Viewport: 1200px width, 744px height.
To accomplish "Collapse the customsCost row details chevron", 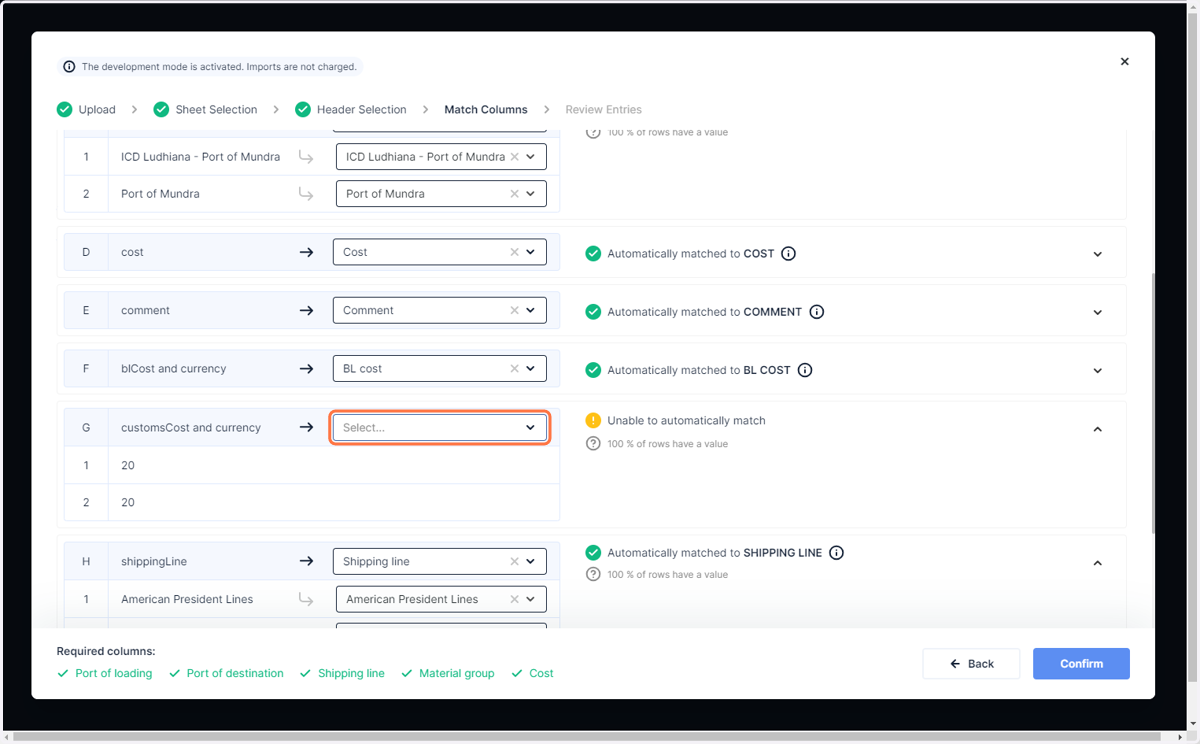I will [1097, 429].
